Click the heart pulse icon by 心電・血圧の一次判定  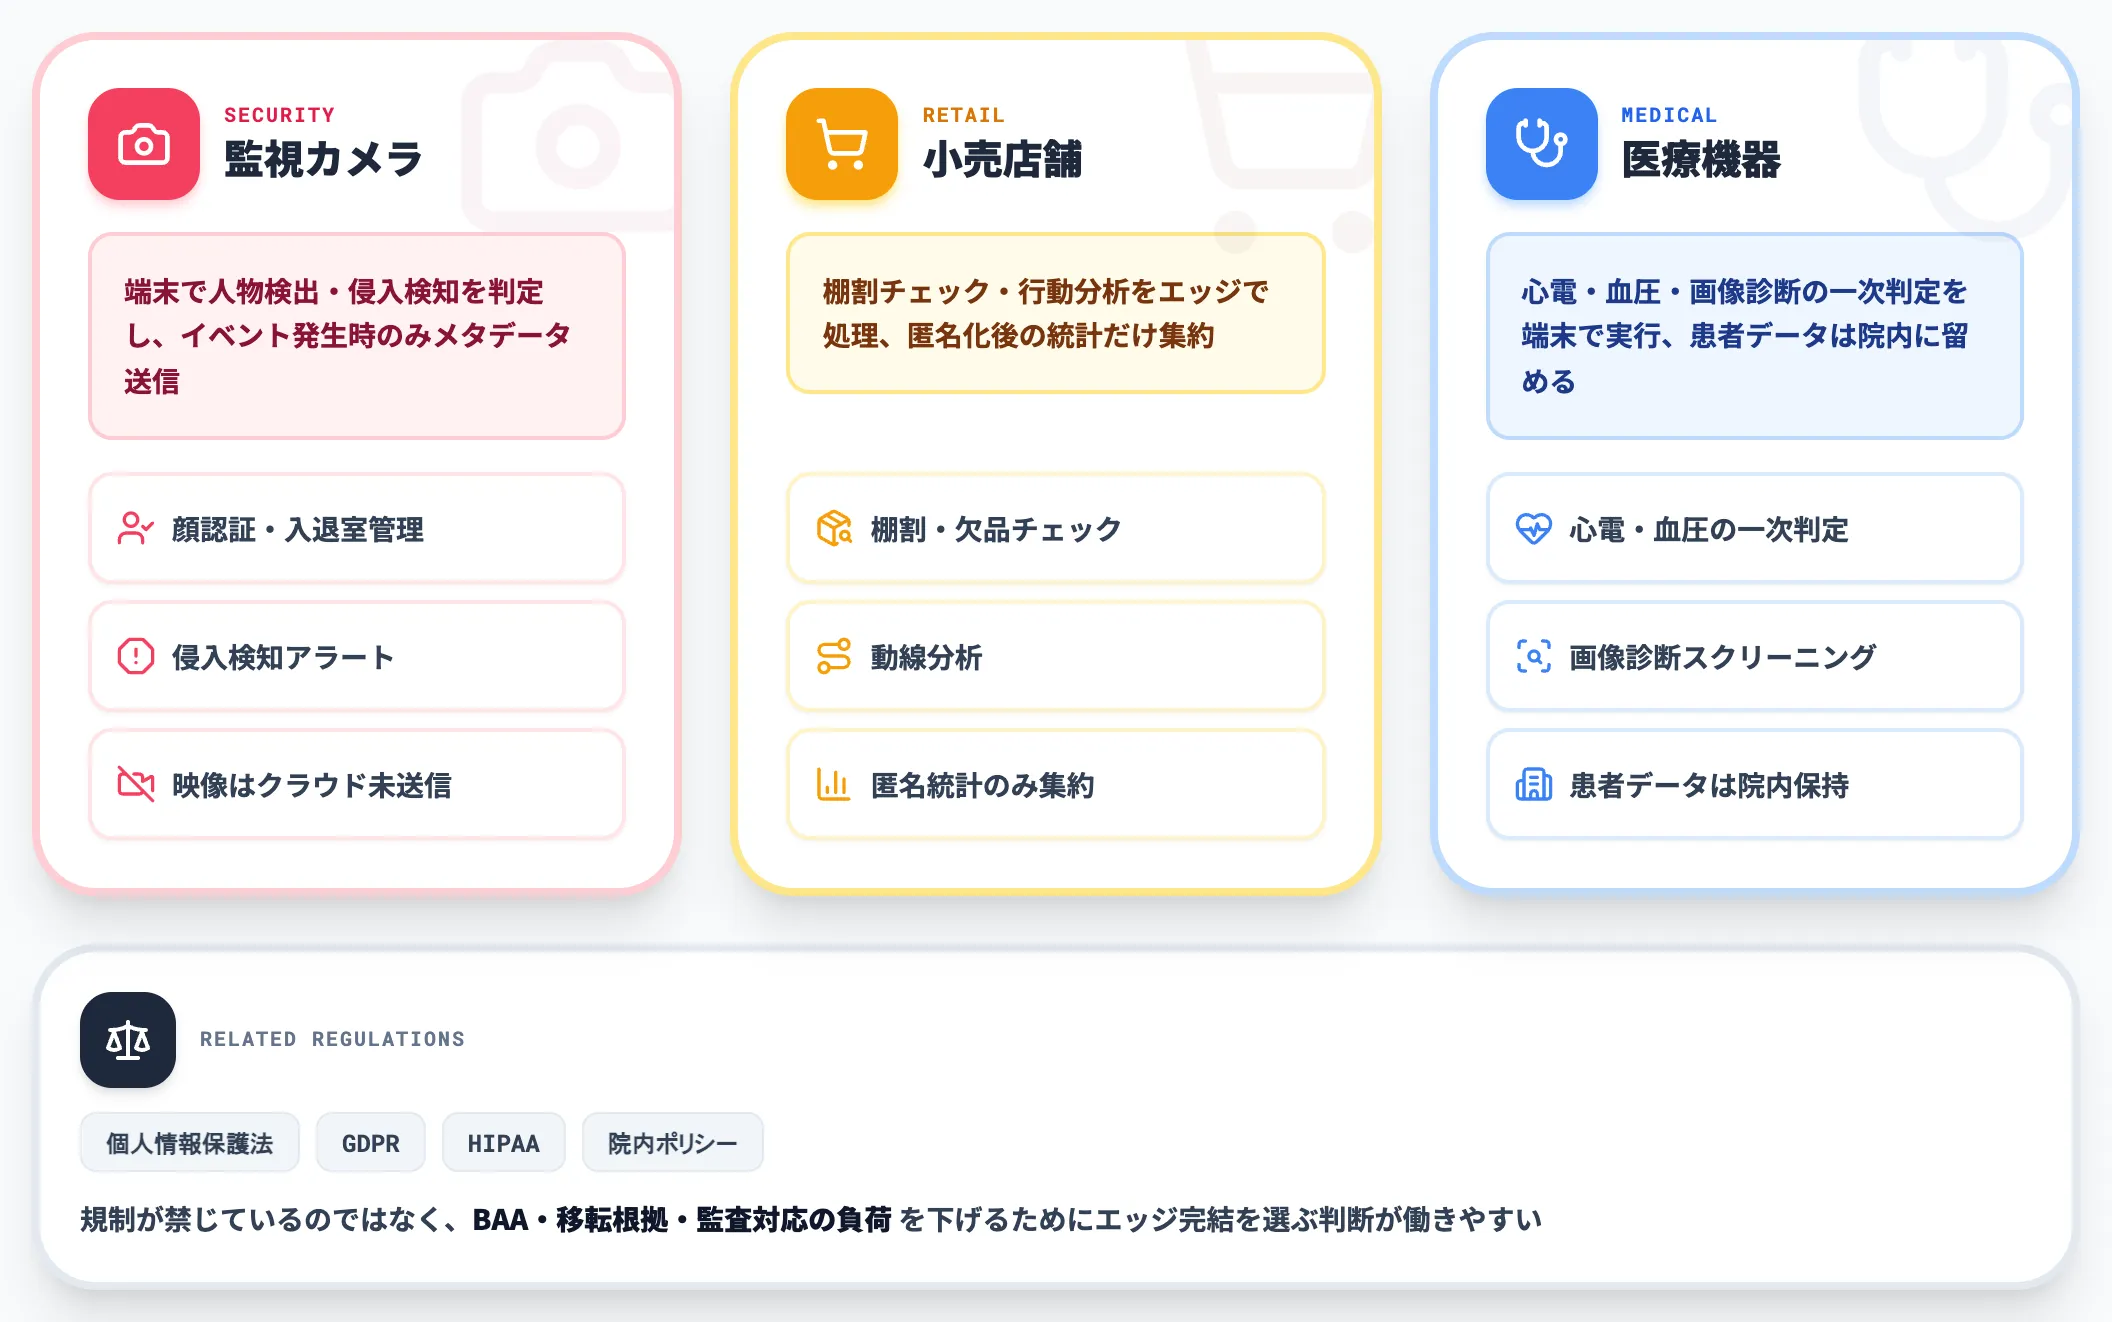(1533, 529)
